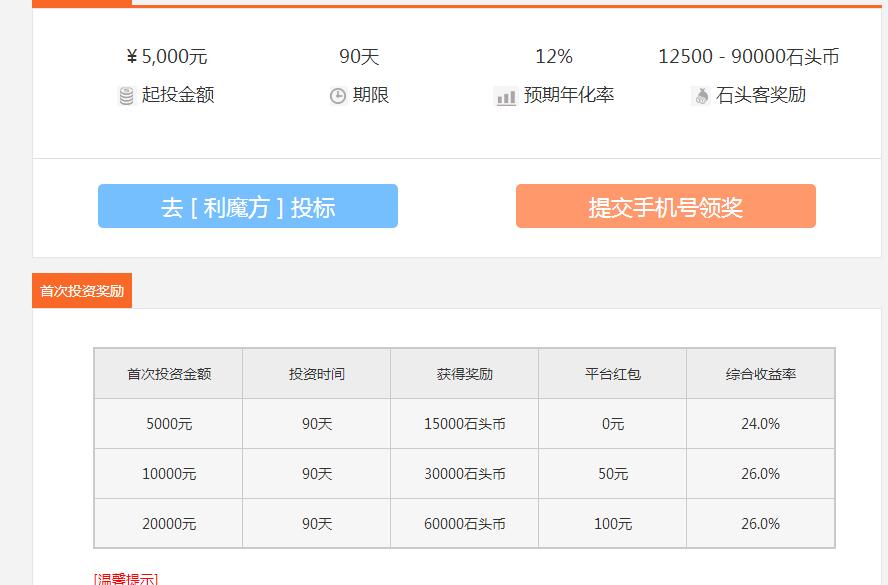Click the 12500 - 90000石头币 reward text

pyautogui.click(x=748, y=57)
